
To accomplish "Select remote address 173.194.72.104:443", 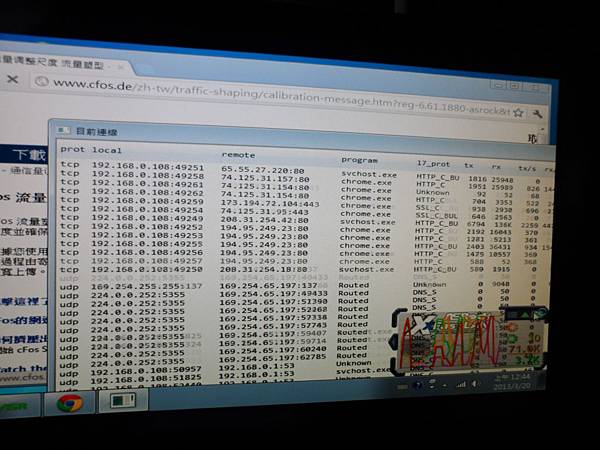I will 270,204.
